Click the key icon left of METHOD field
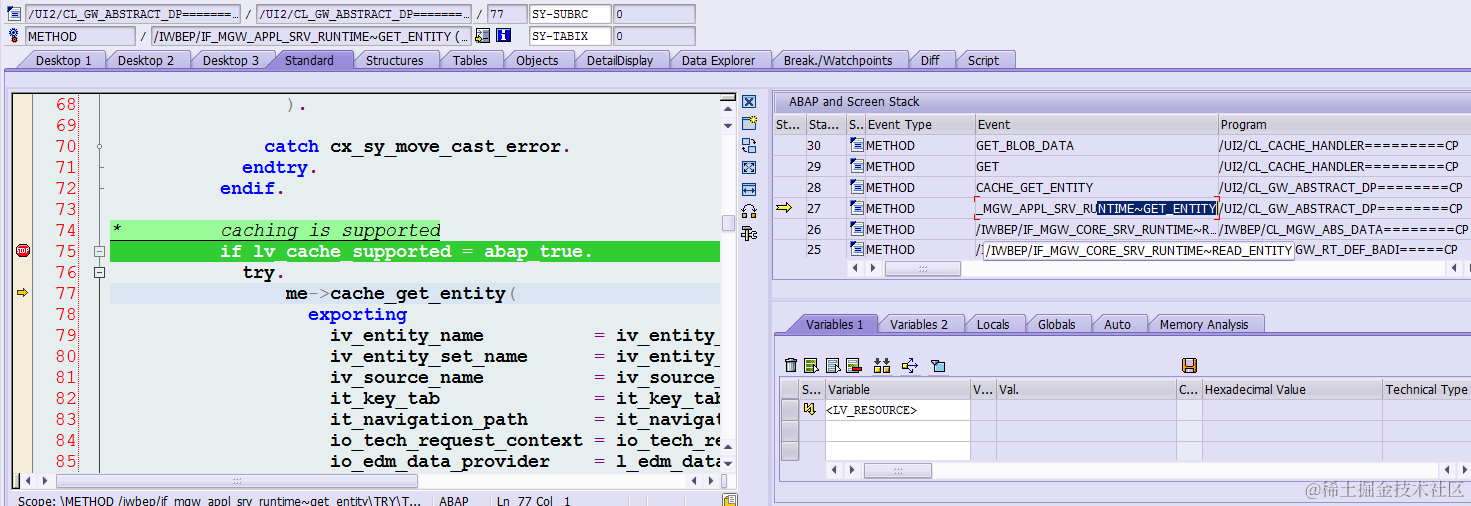Image resolution: width=1471 pixels, height=506 pixels. (x=13, y=36)
